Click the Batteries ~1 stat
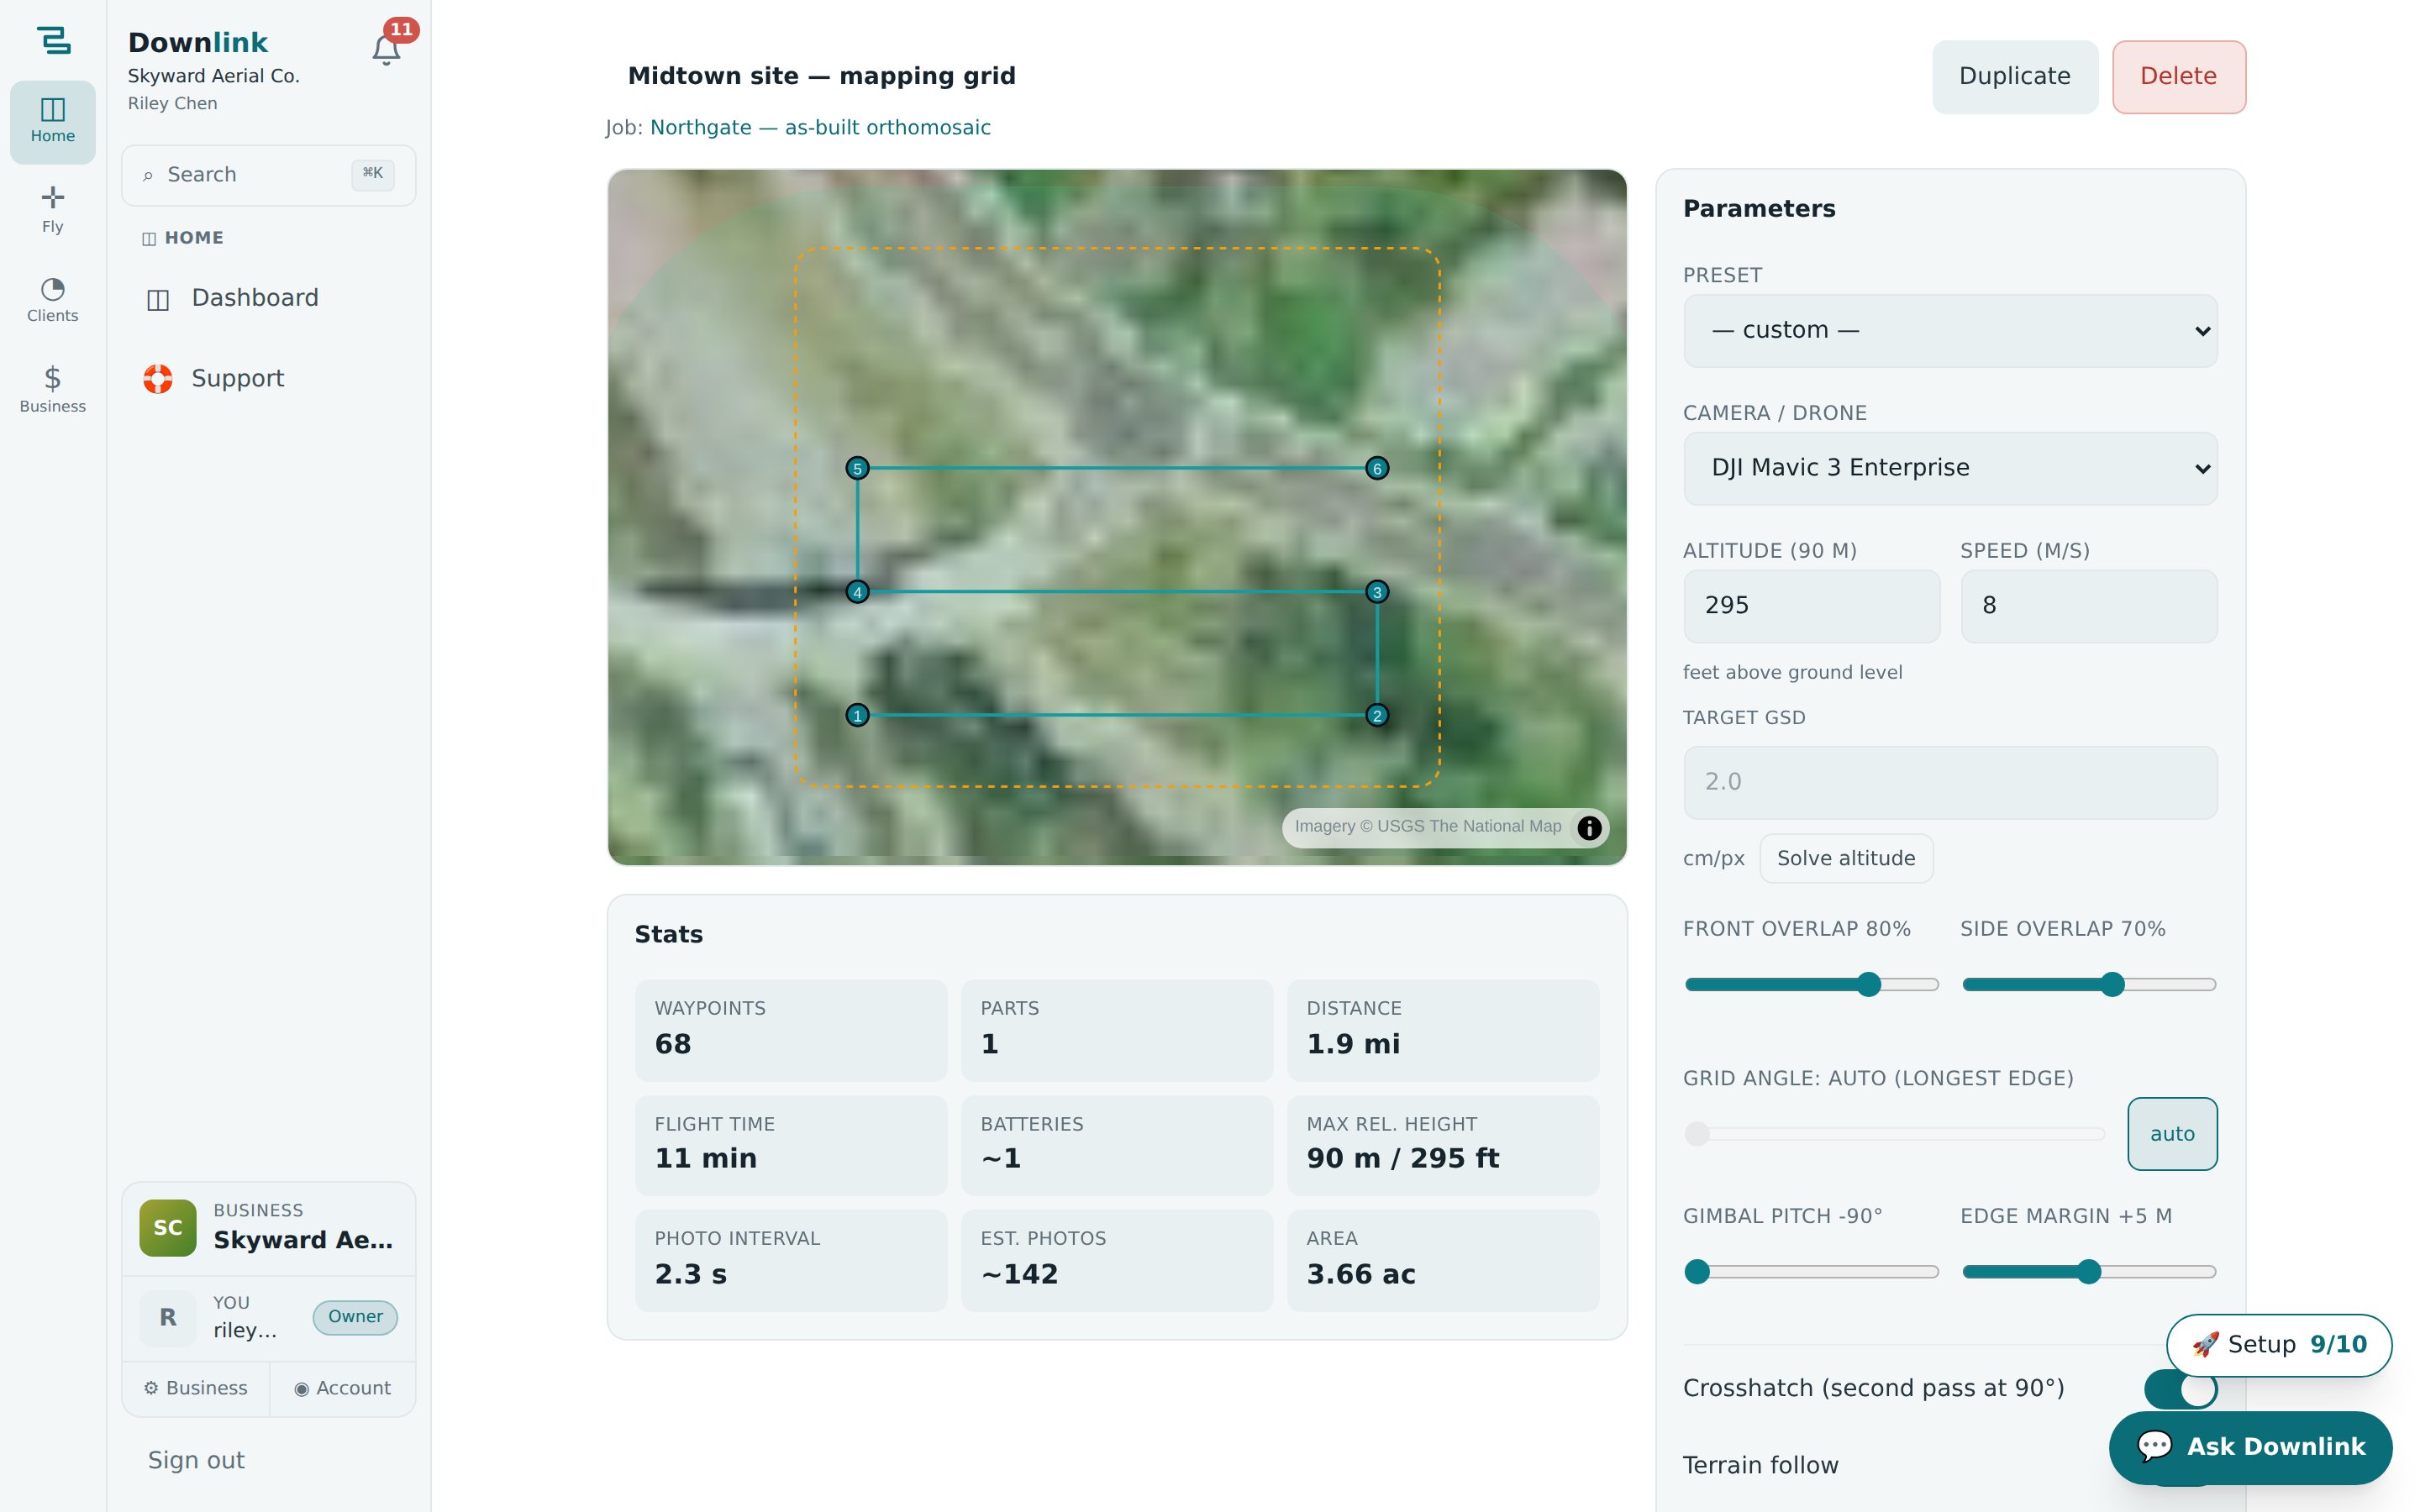Viewport: 2420px width, 1512px height. (1116, 1145)
